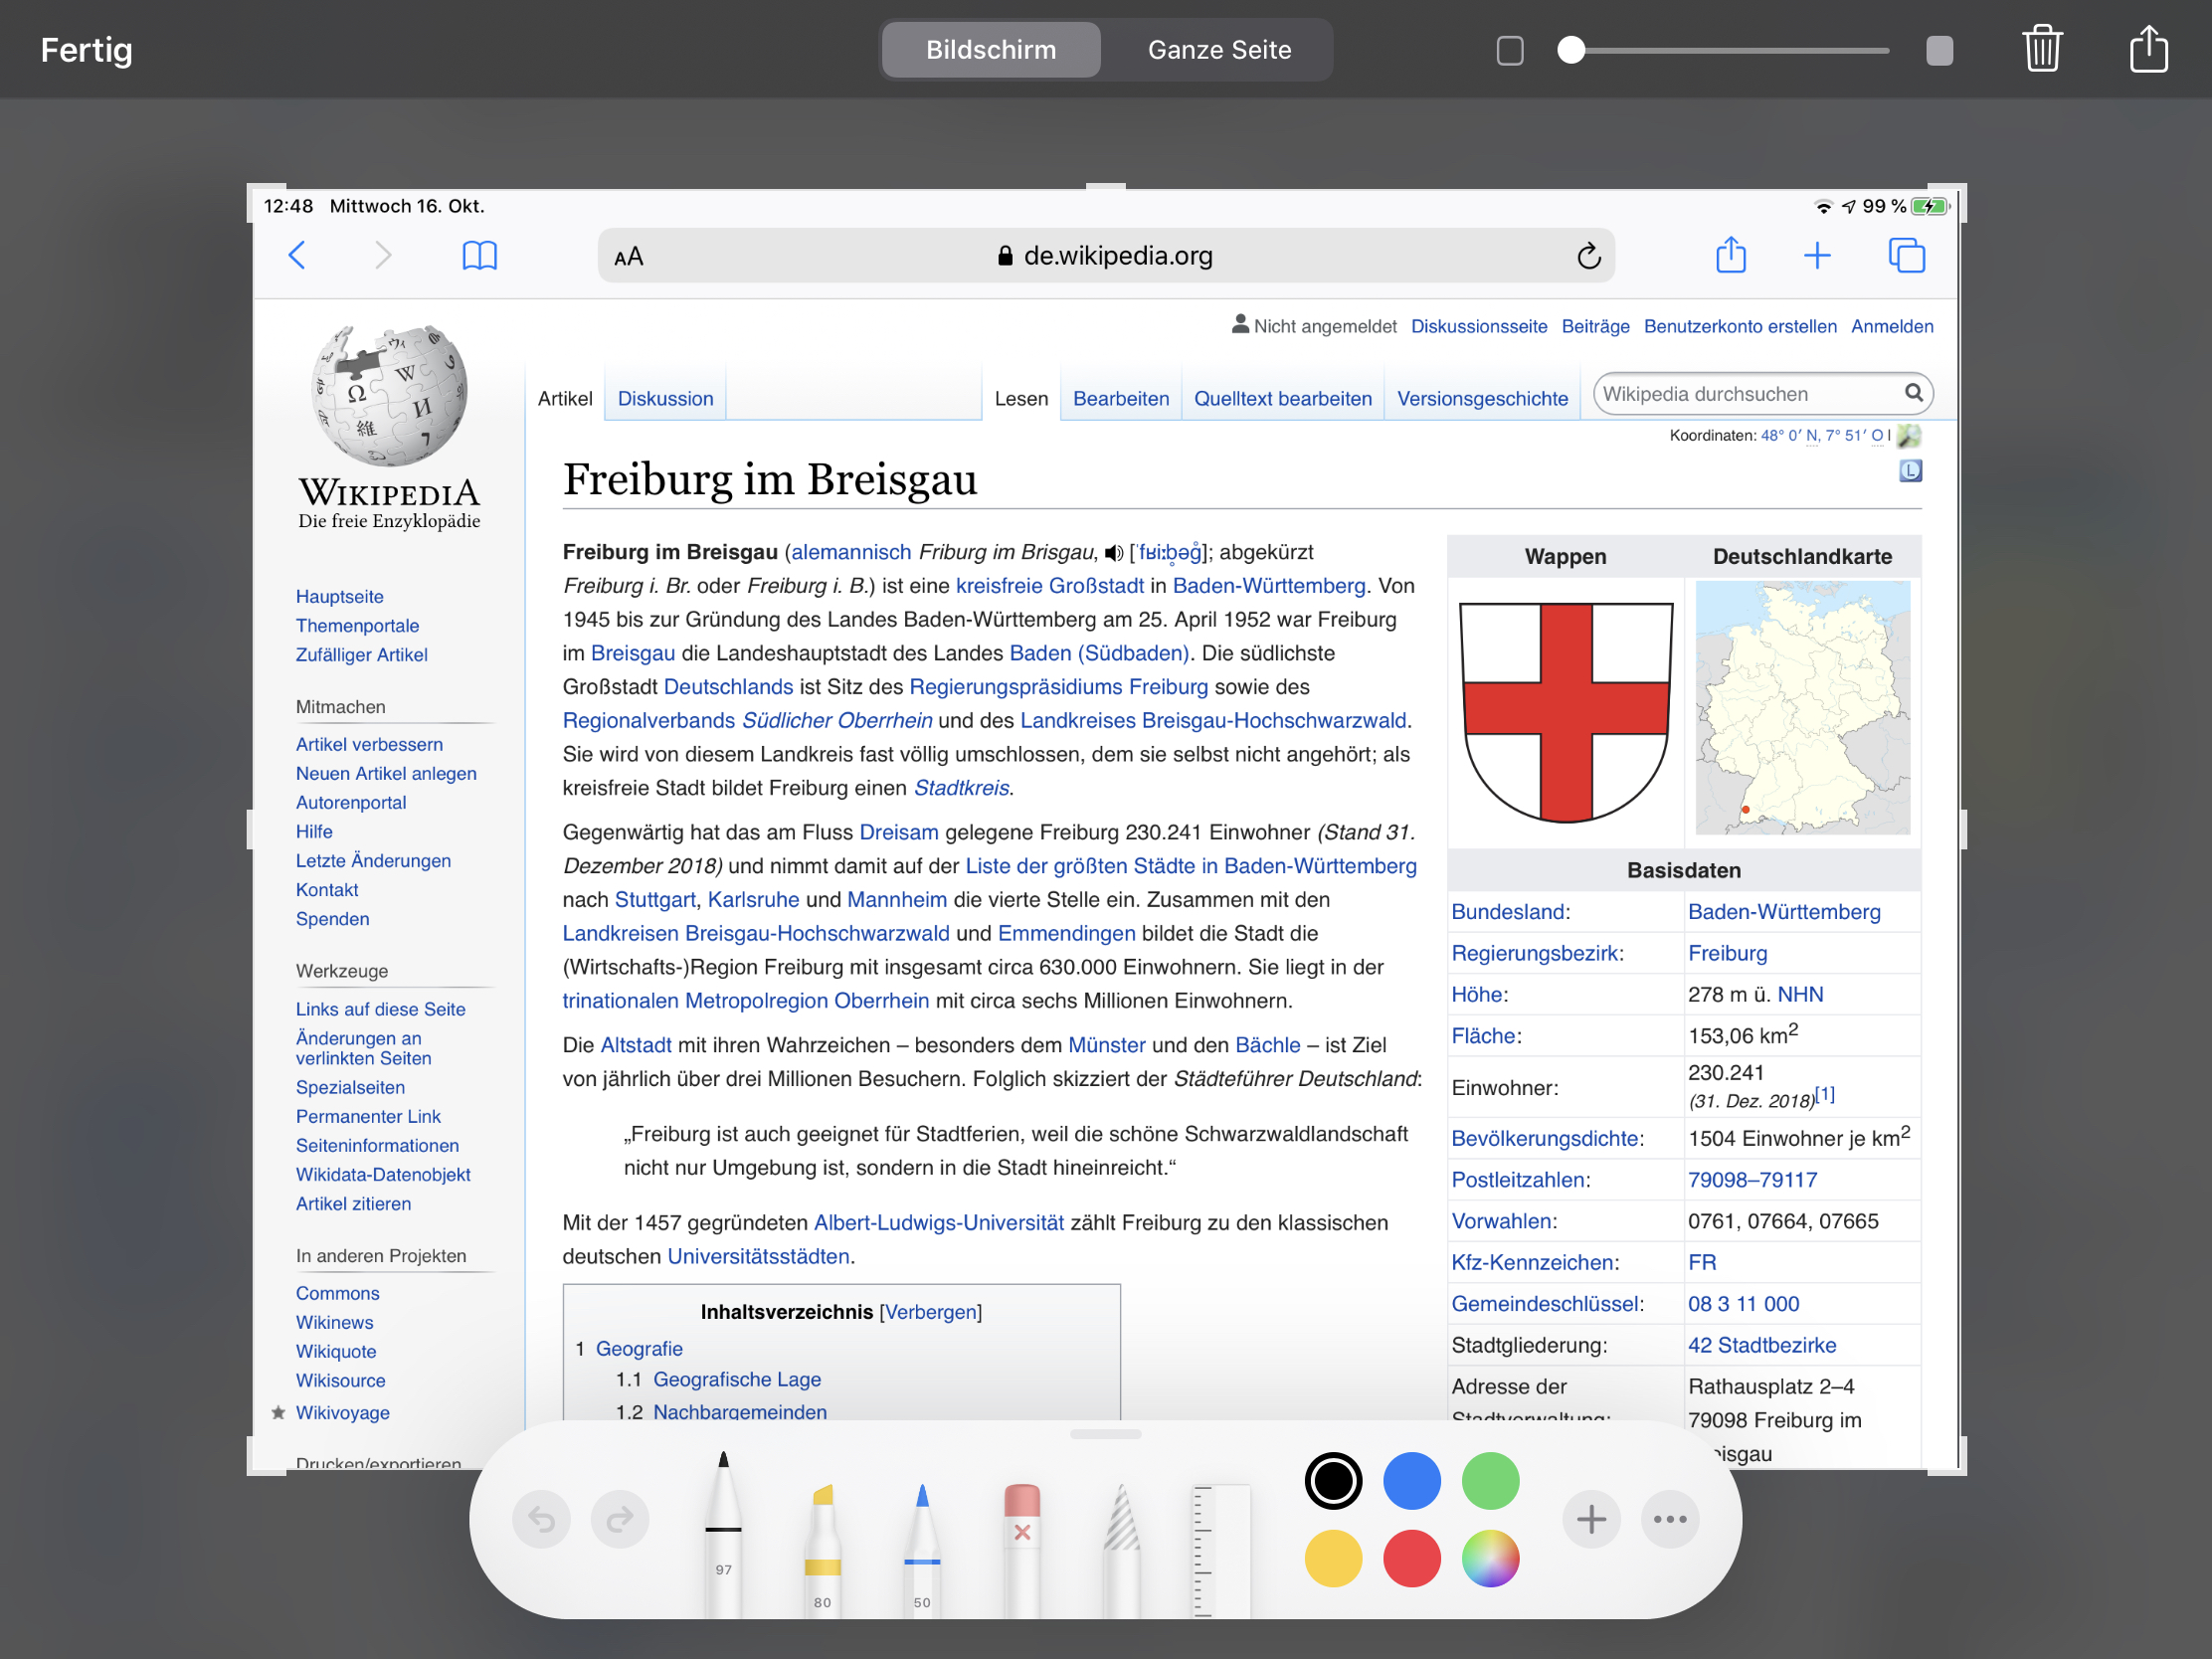Switch to Ganze Seite mode
2212x1659 pixels.
point(1218,49)
